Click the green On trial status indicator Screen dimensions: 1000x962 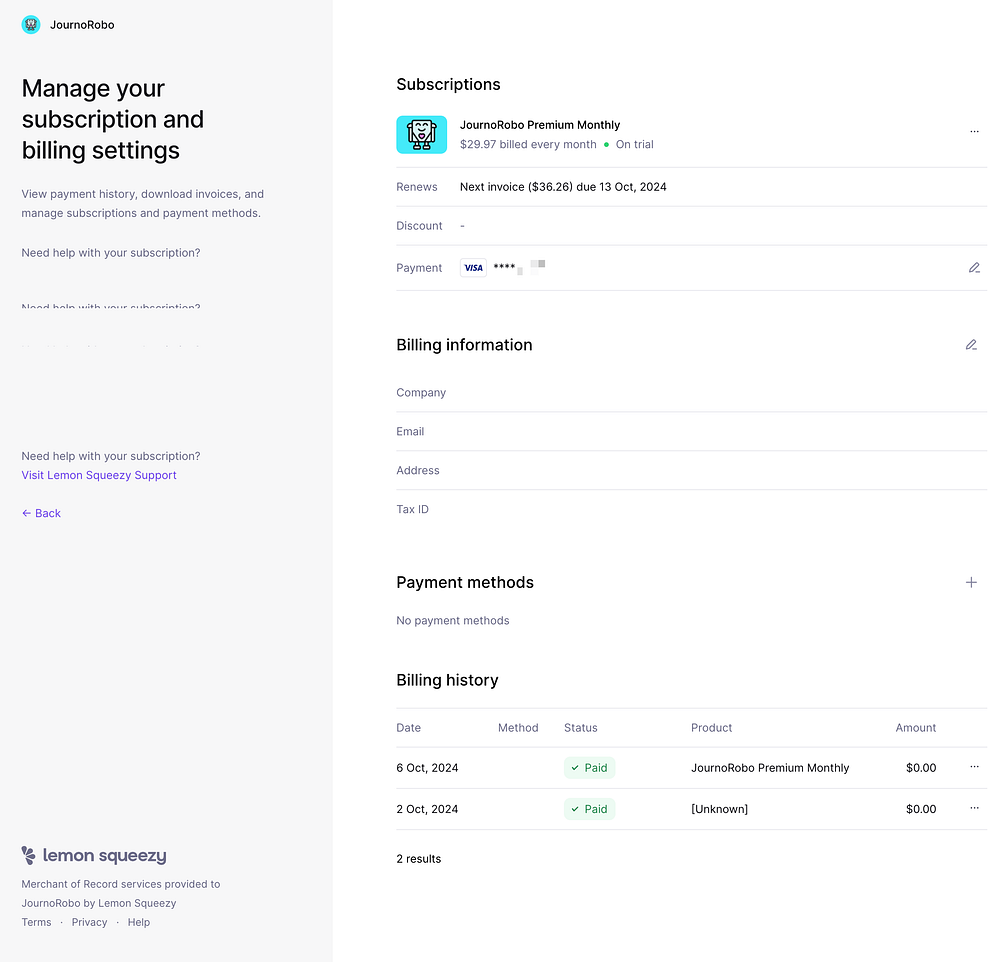click(629, 145)
